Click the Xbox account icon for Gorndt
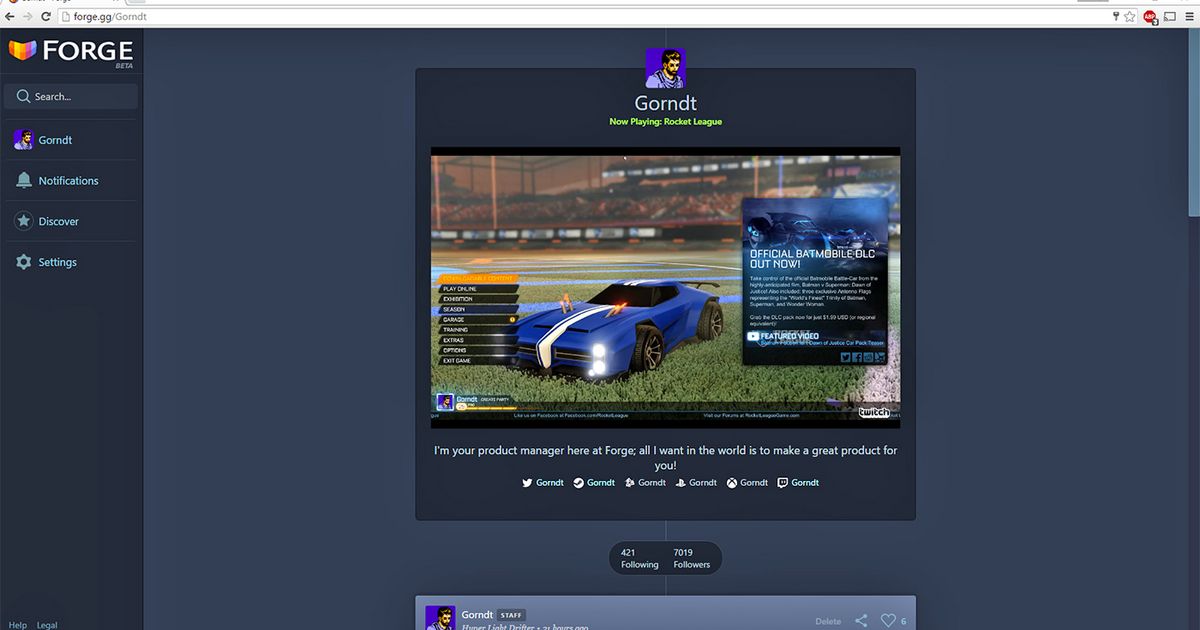The width and height of the screenshot is (1200, 630). (733, 482)
